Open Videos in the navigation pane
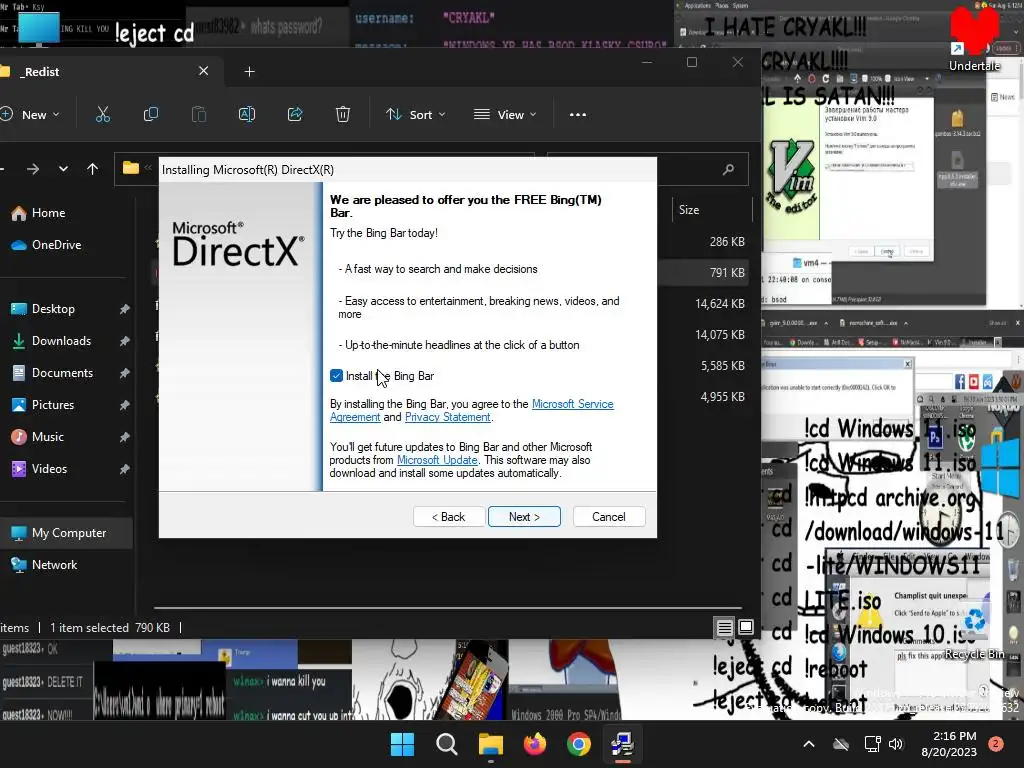1024x768 pixels. (x=49, y=469)
